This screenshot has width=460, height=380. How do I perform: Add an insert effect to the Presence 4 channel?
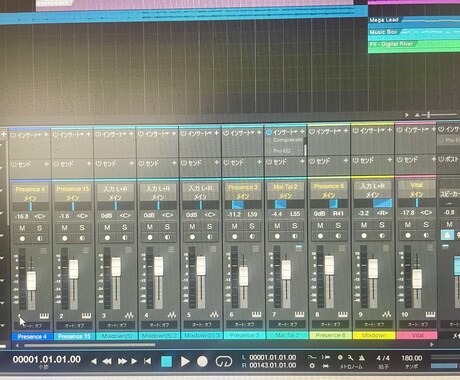point(46,135)
